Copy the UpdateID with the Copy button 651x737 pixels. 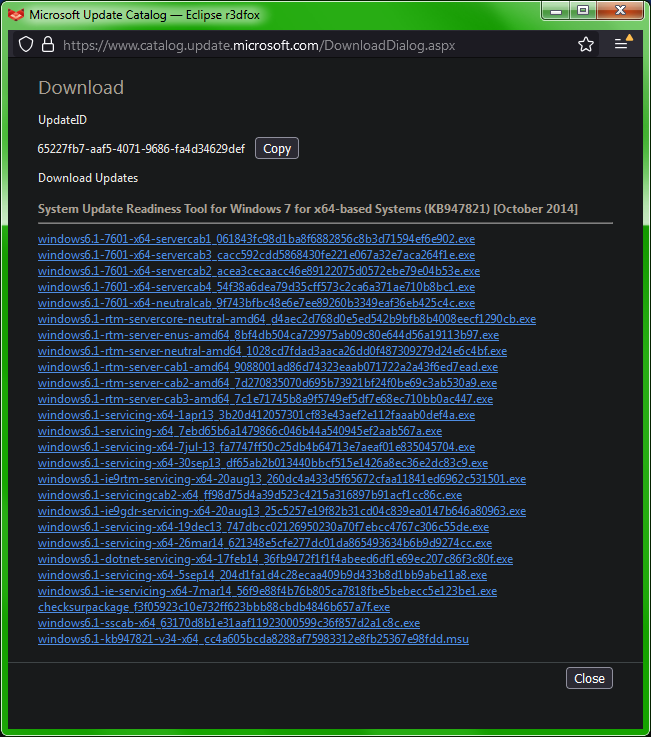click(x=277, y=149)
